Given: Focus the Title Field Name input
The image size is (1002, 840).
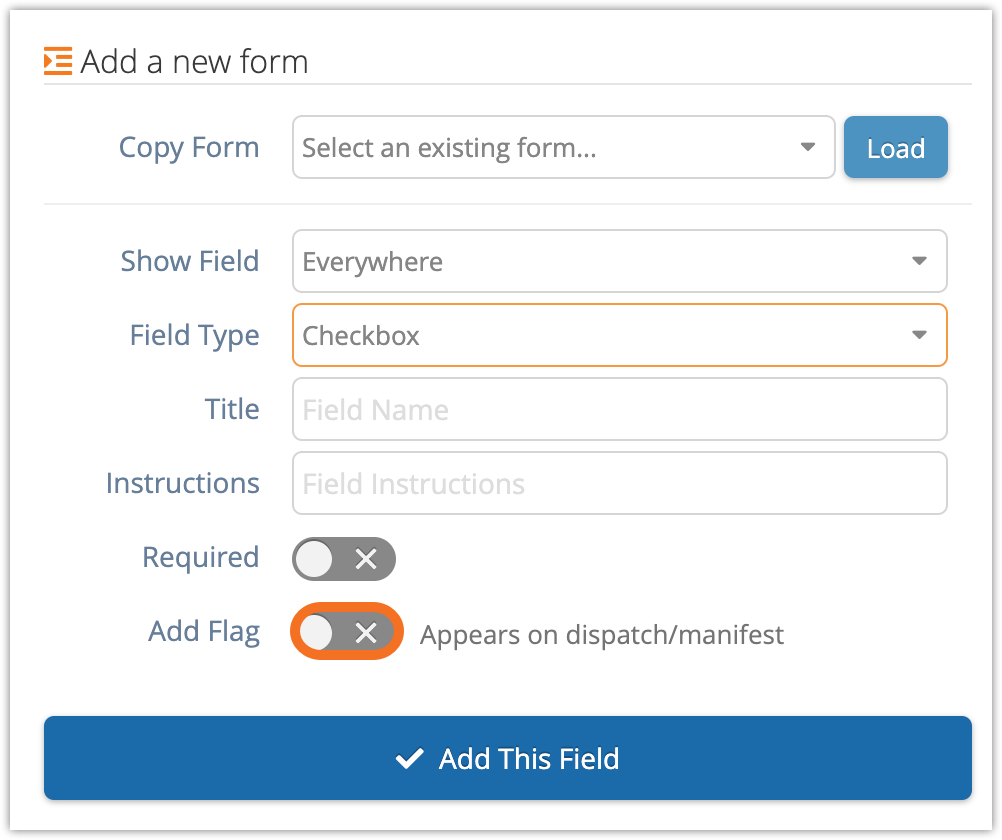Looking at the screenshot, I should [x=620, y=409].
